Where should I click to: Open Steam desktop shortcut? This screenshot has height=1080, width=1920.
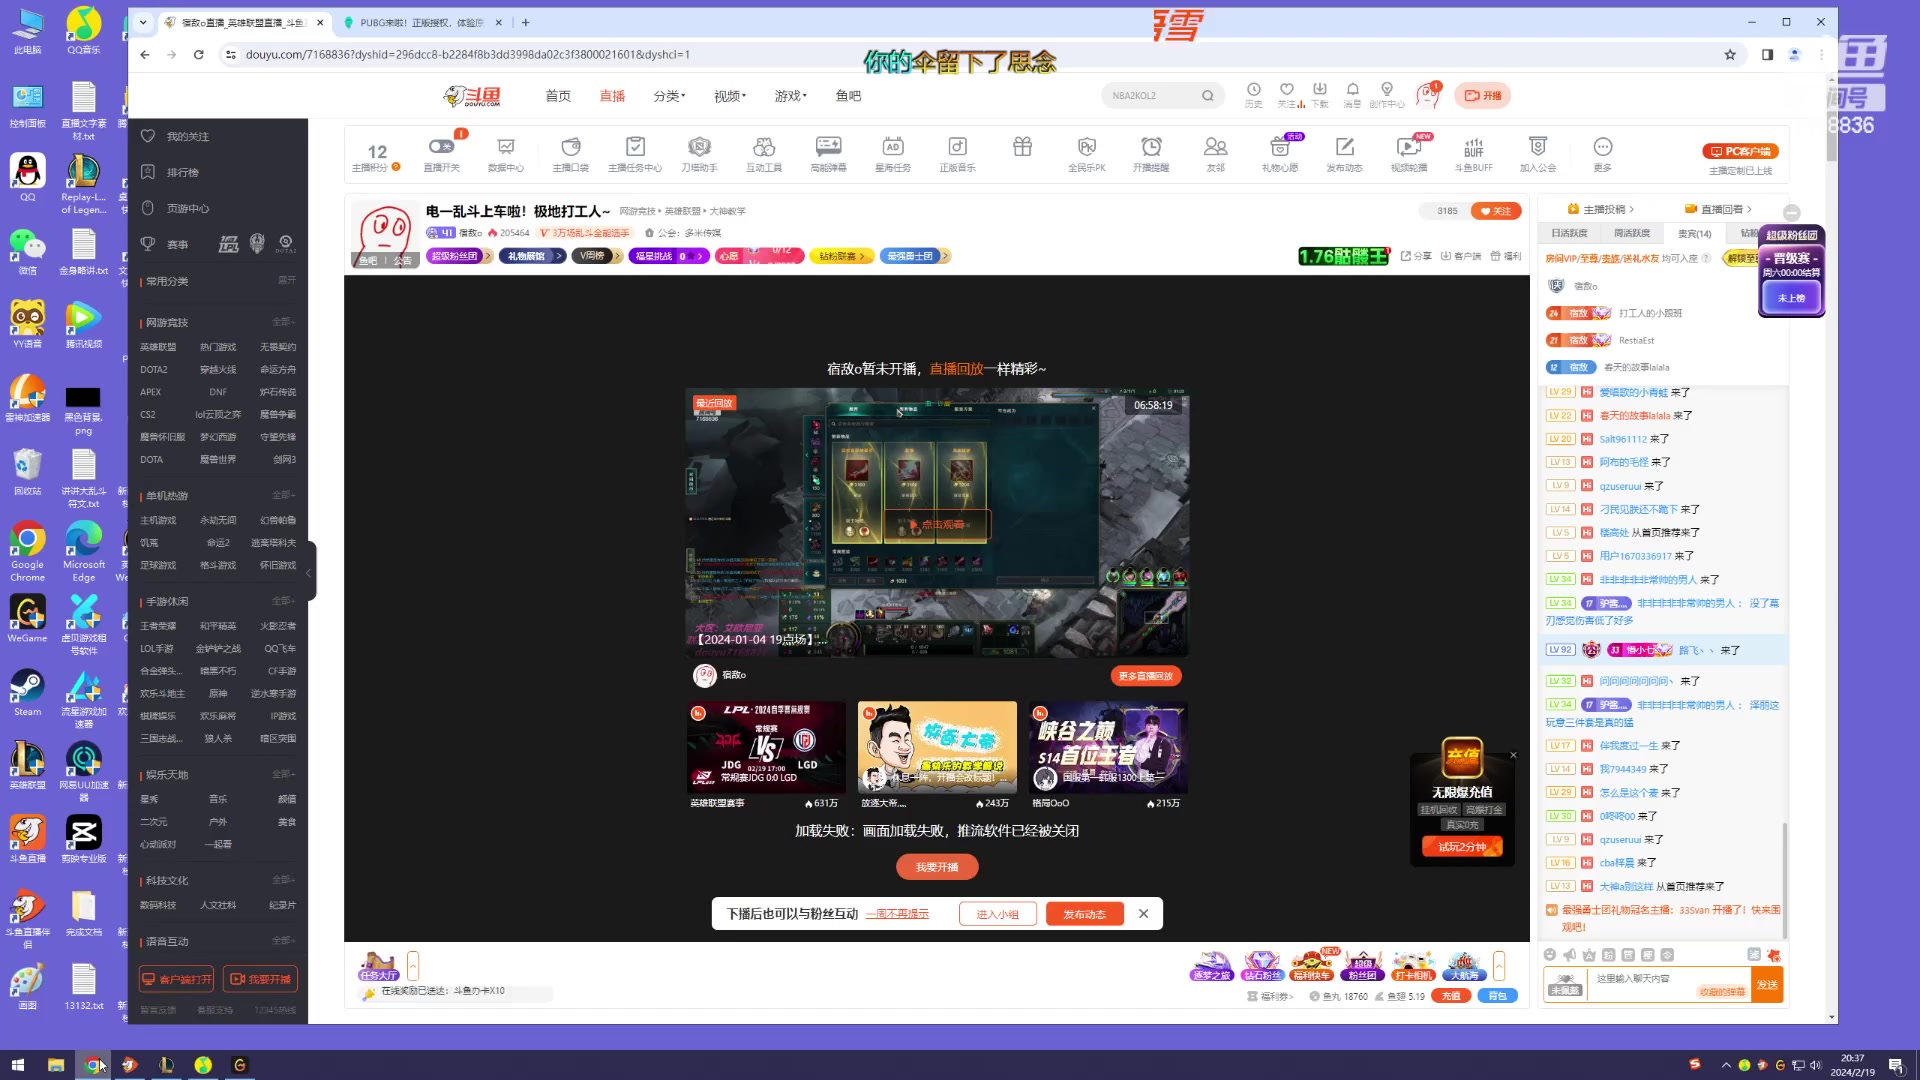tap(27, 692)
